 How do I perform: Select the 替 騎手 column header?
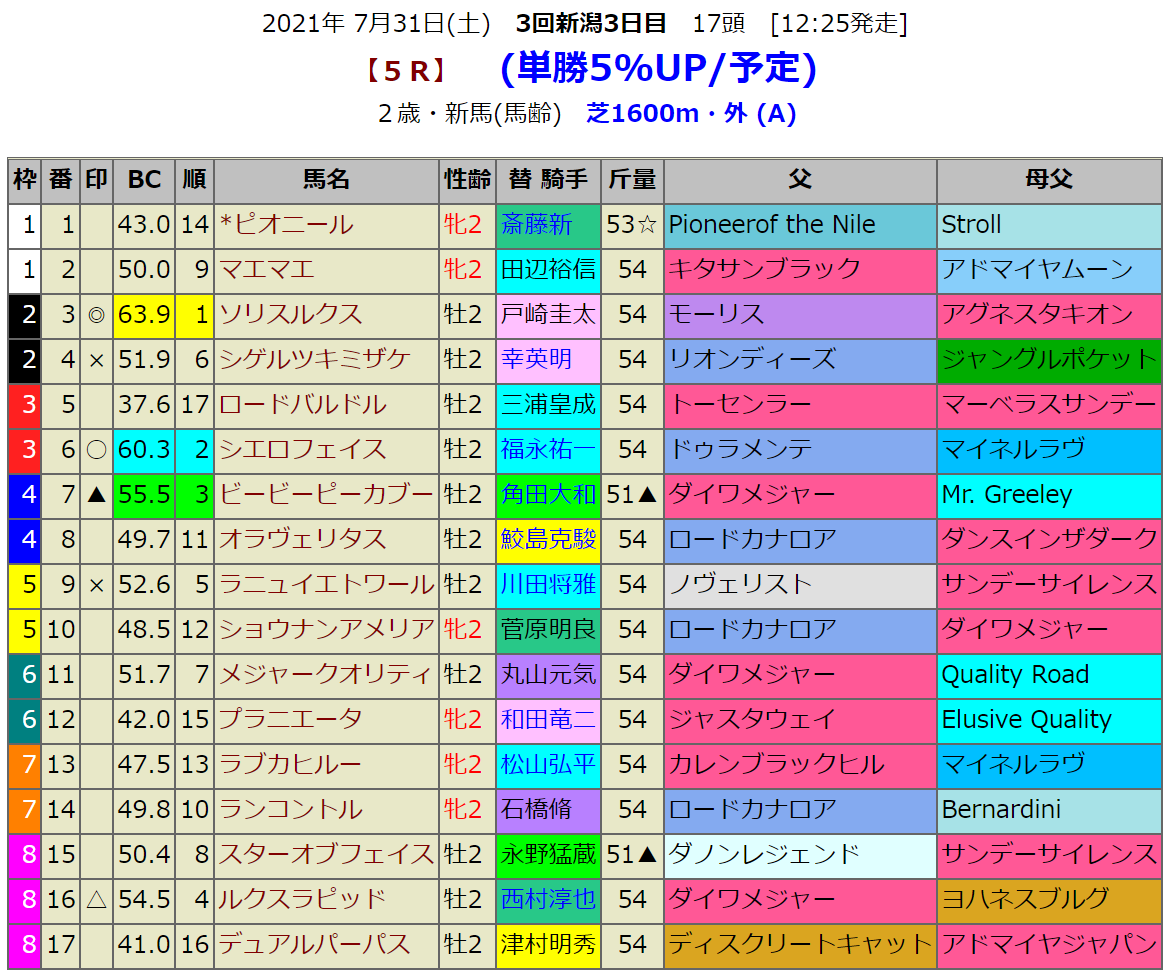[548, 180]
